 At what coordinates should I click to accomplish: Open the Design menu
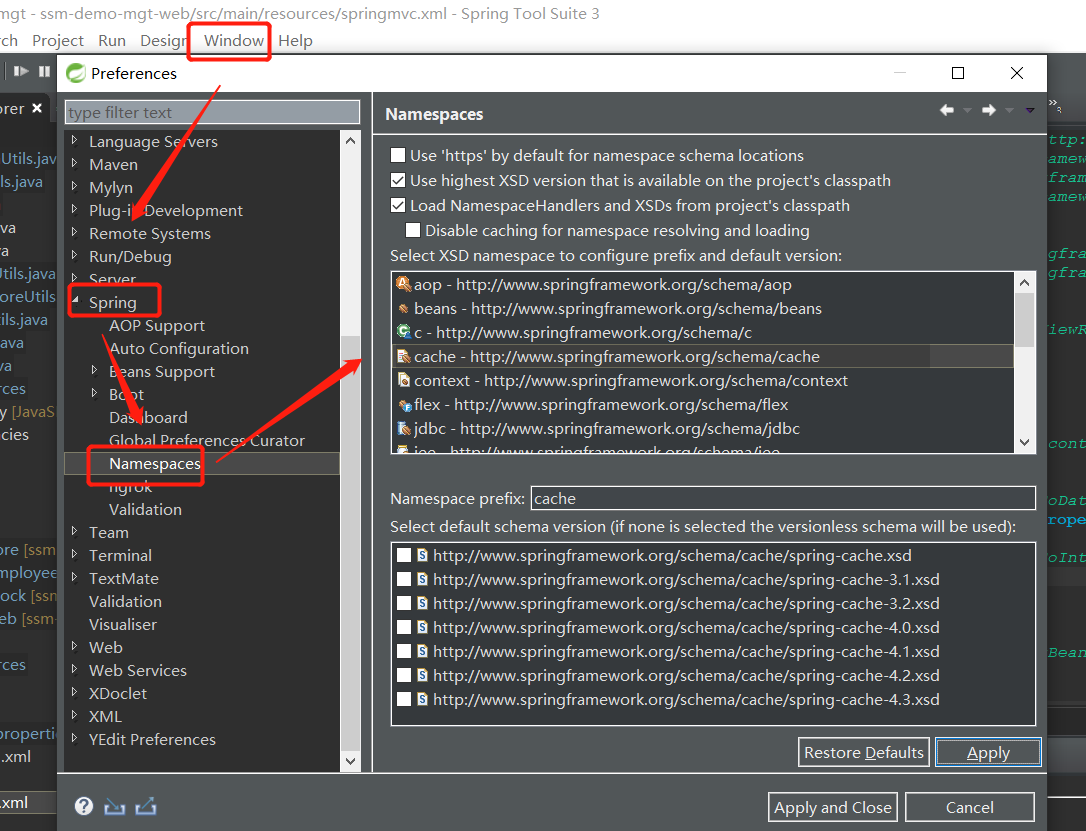tap(163, 41)
